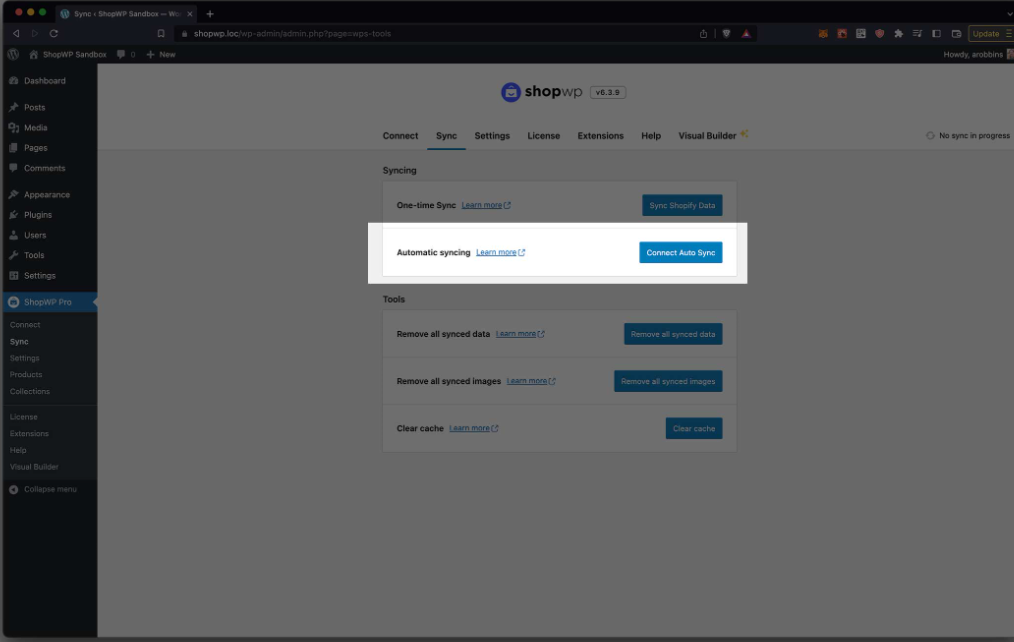Open ShopWP Sandbox site home link

[x=68, y=54]
